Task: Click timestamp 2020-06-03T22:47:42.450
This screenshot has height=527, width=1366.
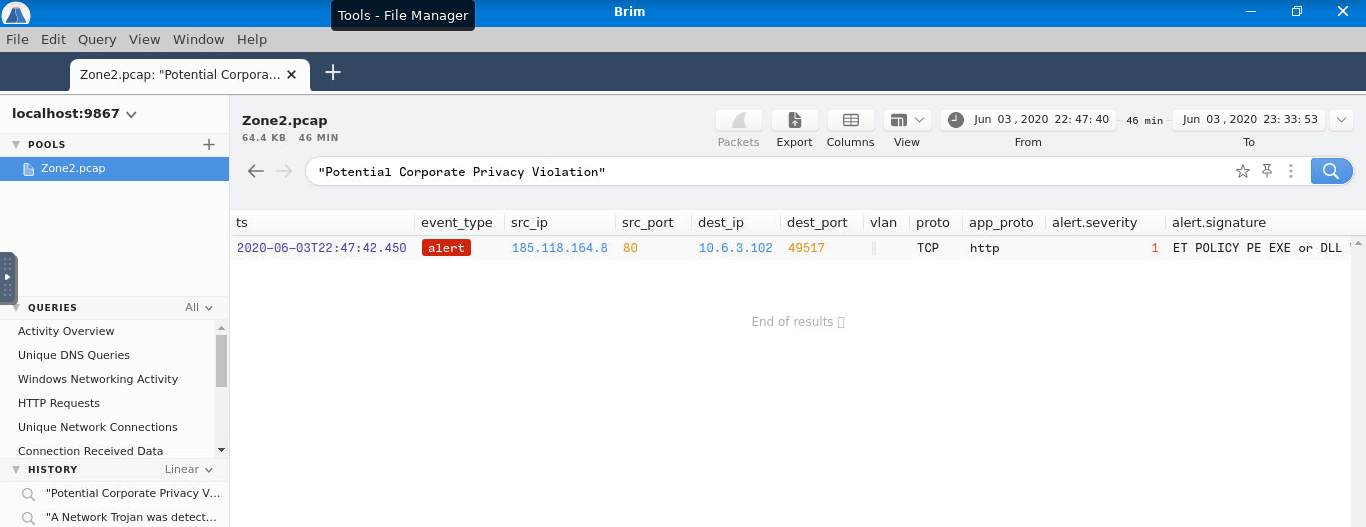Action: [322, 248]
